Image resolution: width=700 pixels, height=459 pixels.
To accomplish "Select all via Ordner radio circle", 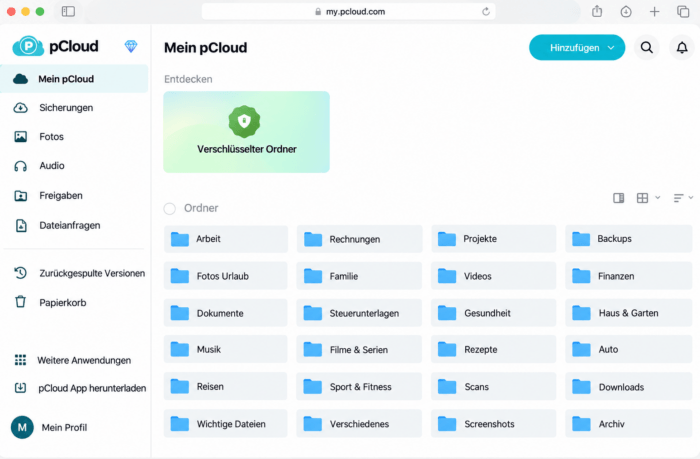I will click(x=170, y=209).
